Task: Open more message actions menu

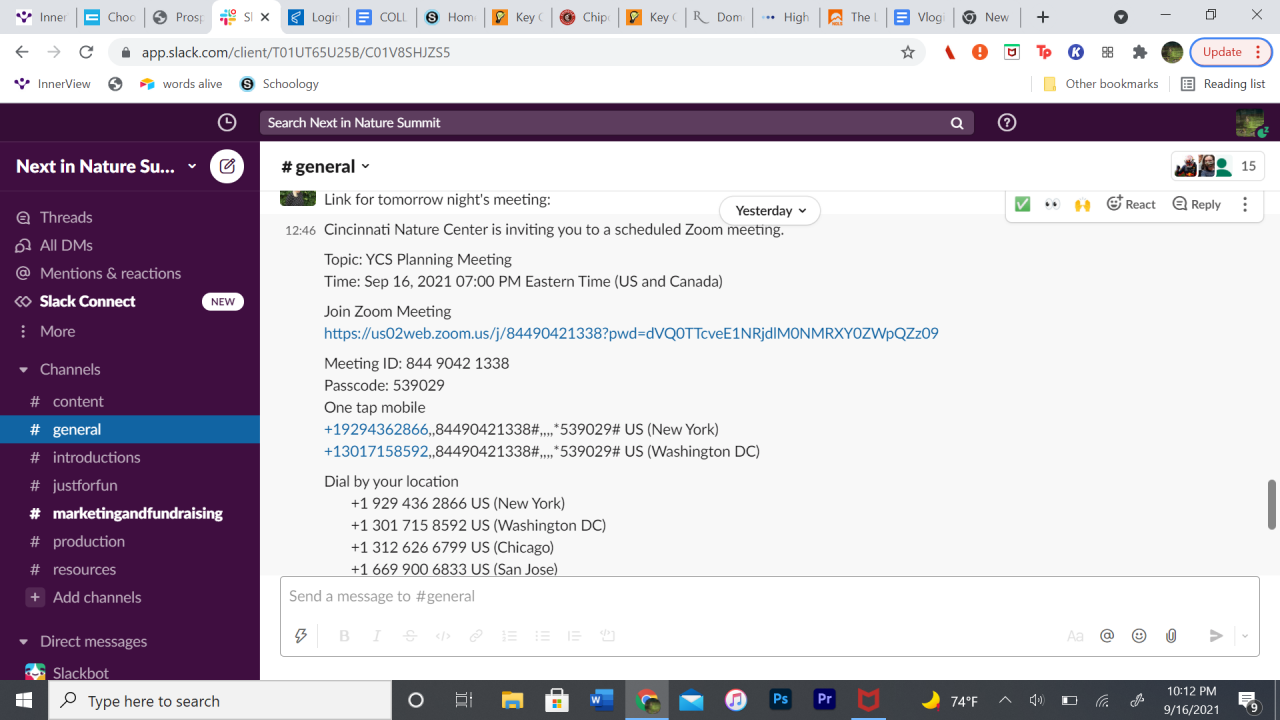Action: click(1245, 204)
